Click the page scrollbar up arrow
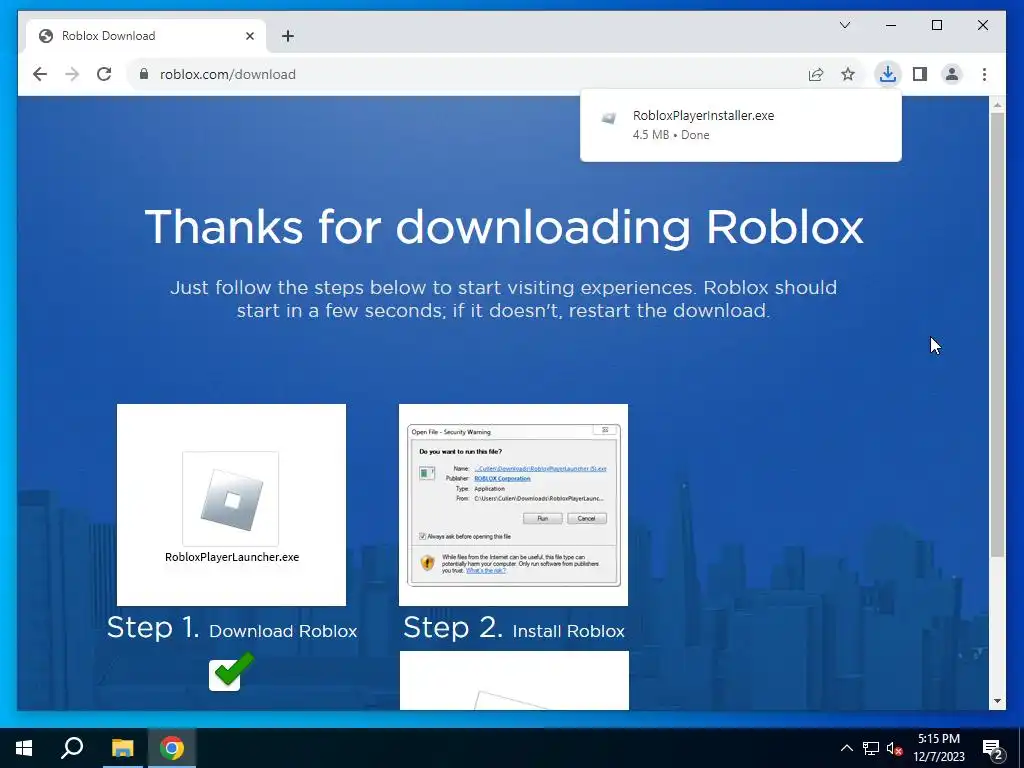The width and height of the screenshot is (1024, 768). [x=997, y=105]
